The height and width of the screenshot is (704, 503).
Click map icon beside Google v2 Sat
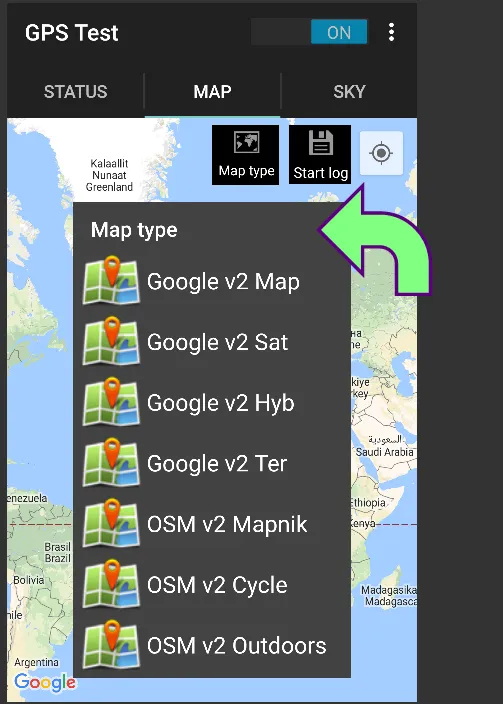coord(111,341)
